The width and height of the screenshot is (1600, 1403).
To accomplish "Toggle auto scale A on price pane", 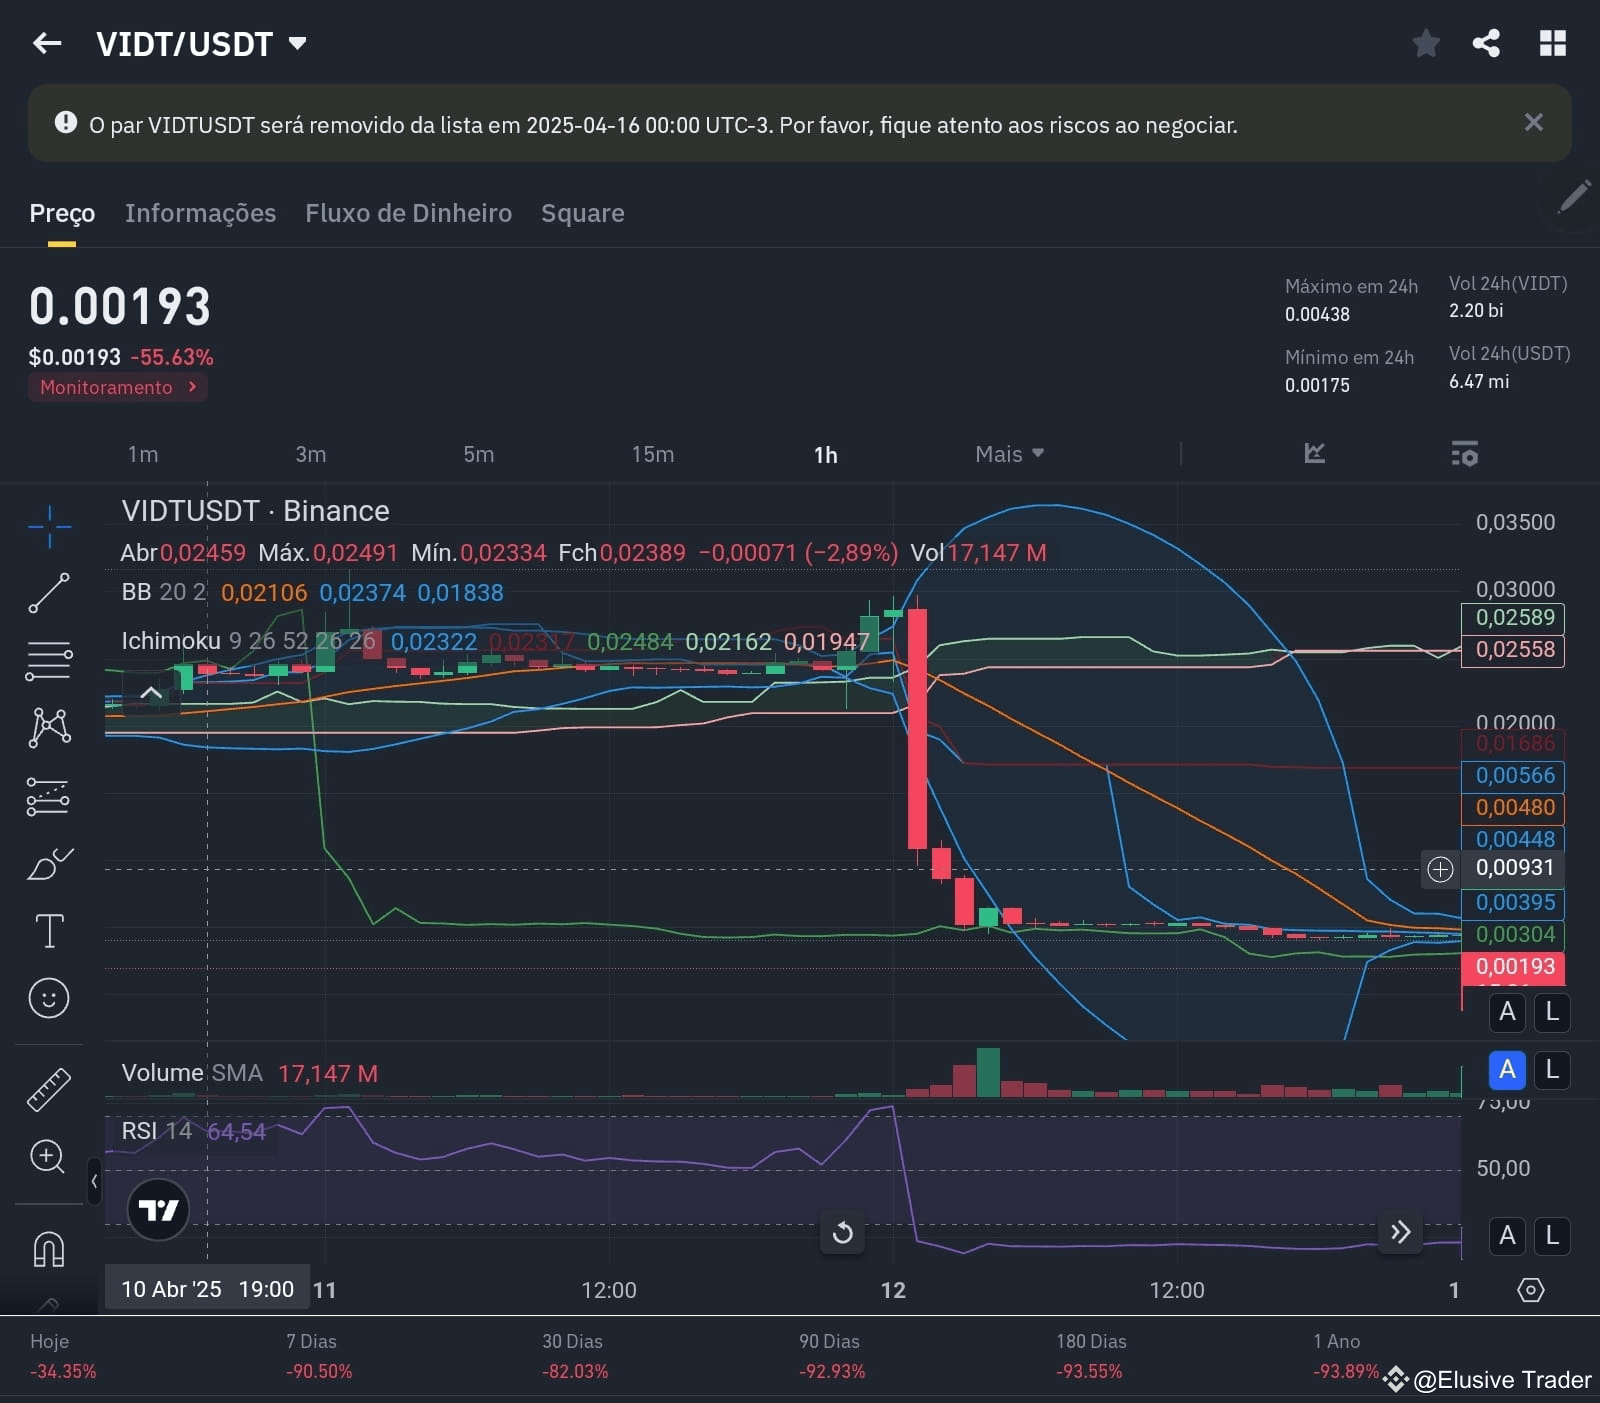I will [1507, 1012].
